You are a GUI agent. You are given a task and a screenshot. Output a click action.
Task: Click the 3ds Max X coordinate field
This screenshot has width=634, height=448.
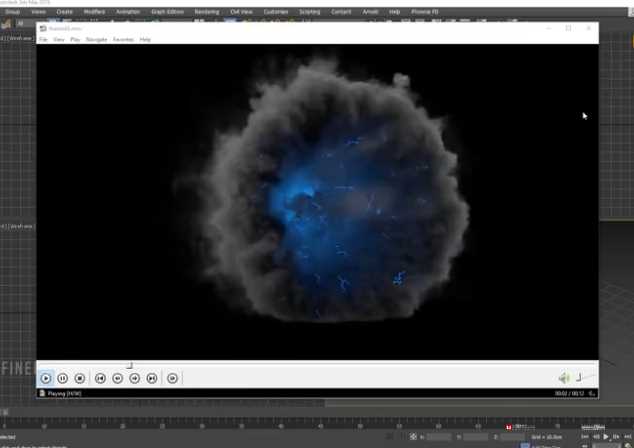point(439,437)
